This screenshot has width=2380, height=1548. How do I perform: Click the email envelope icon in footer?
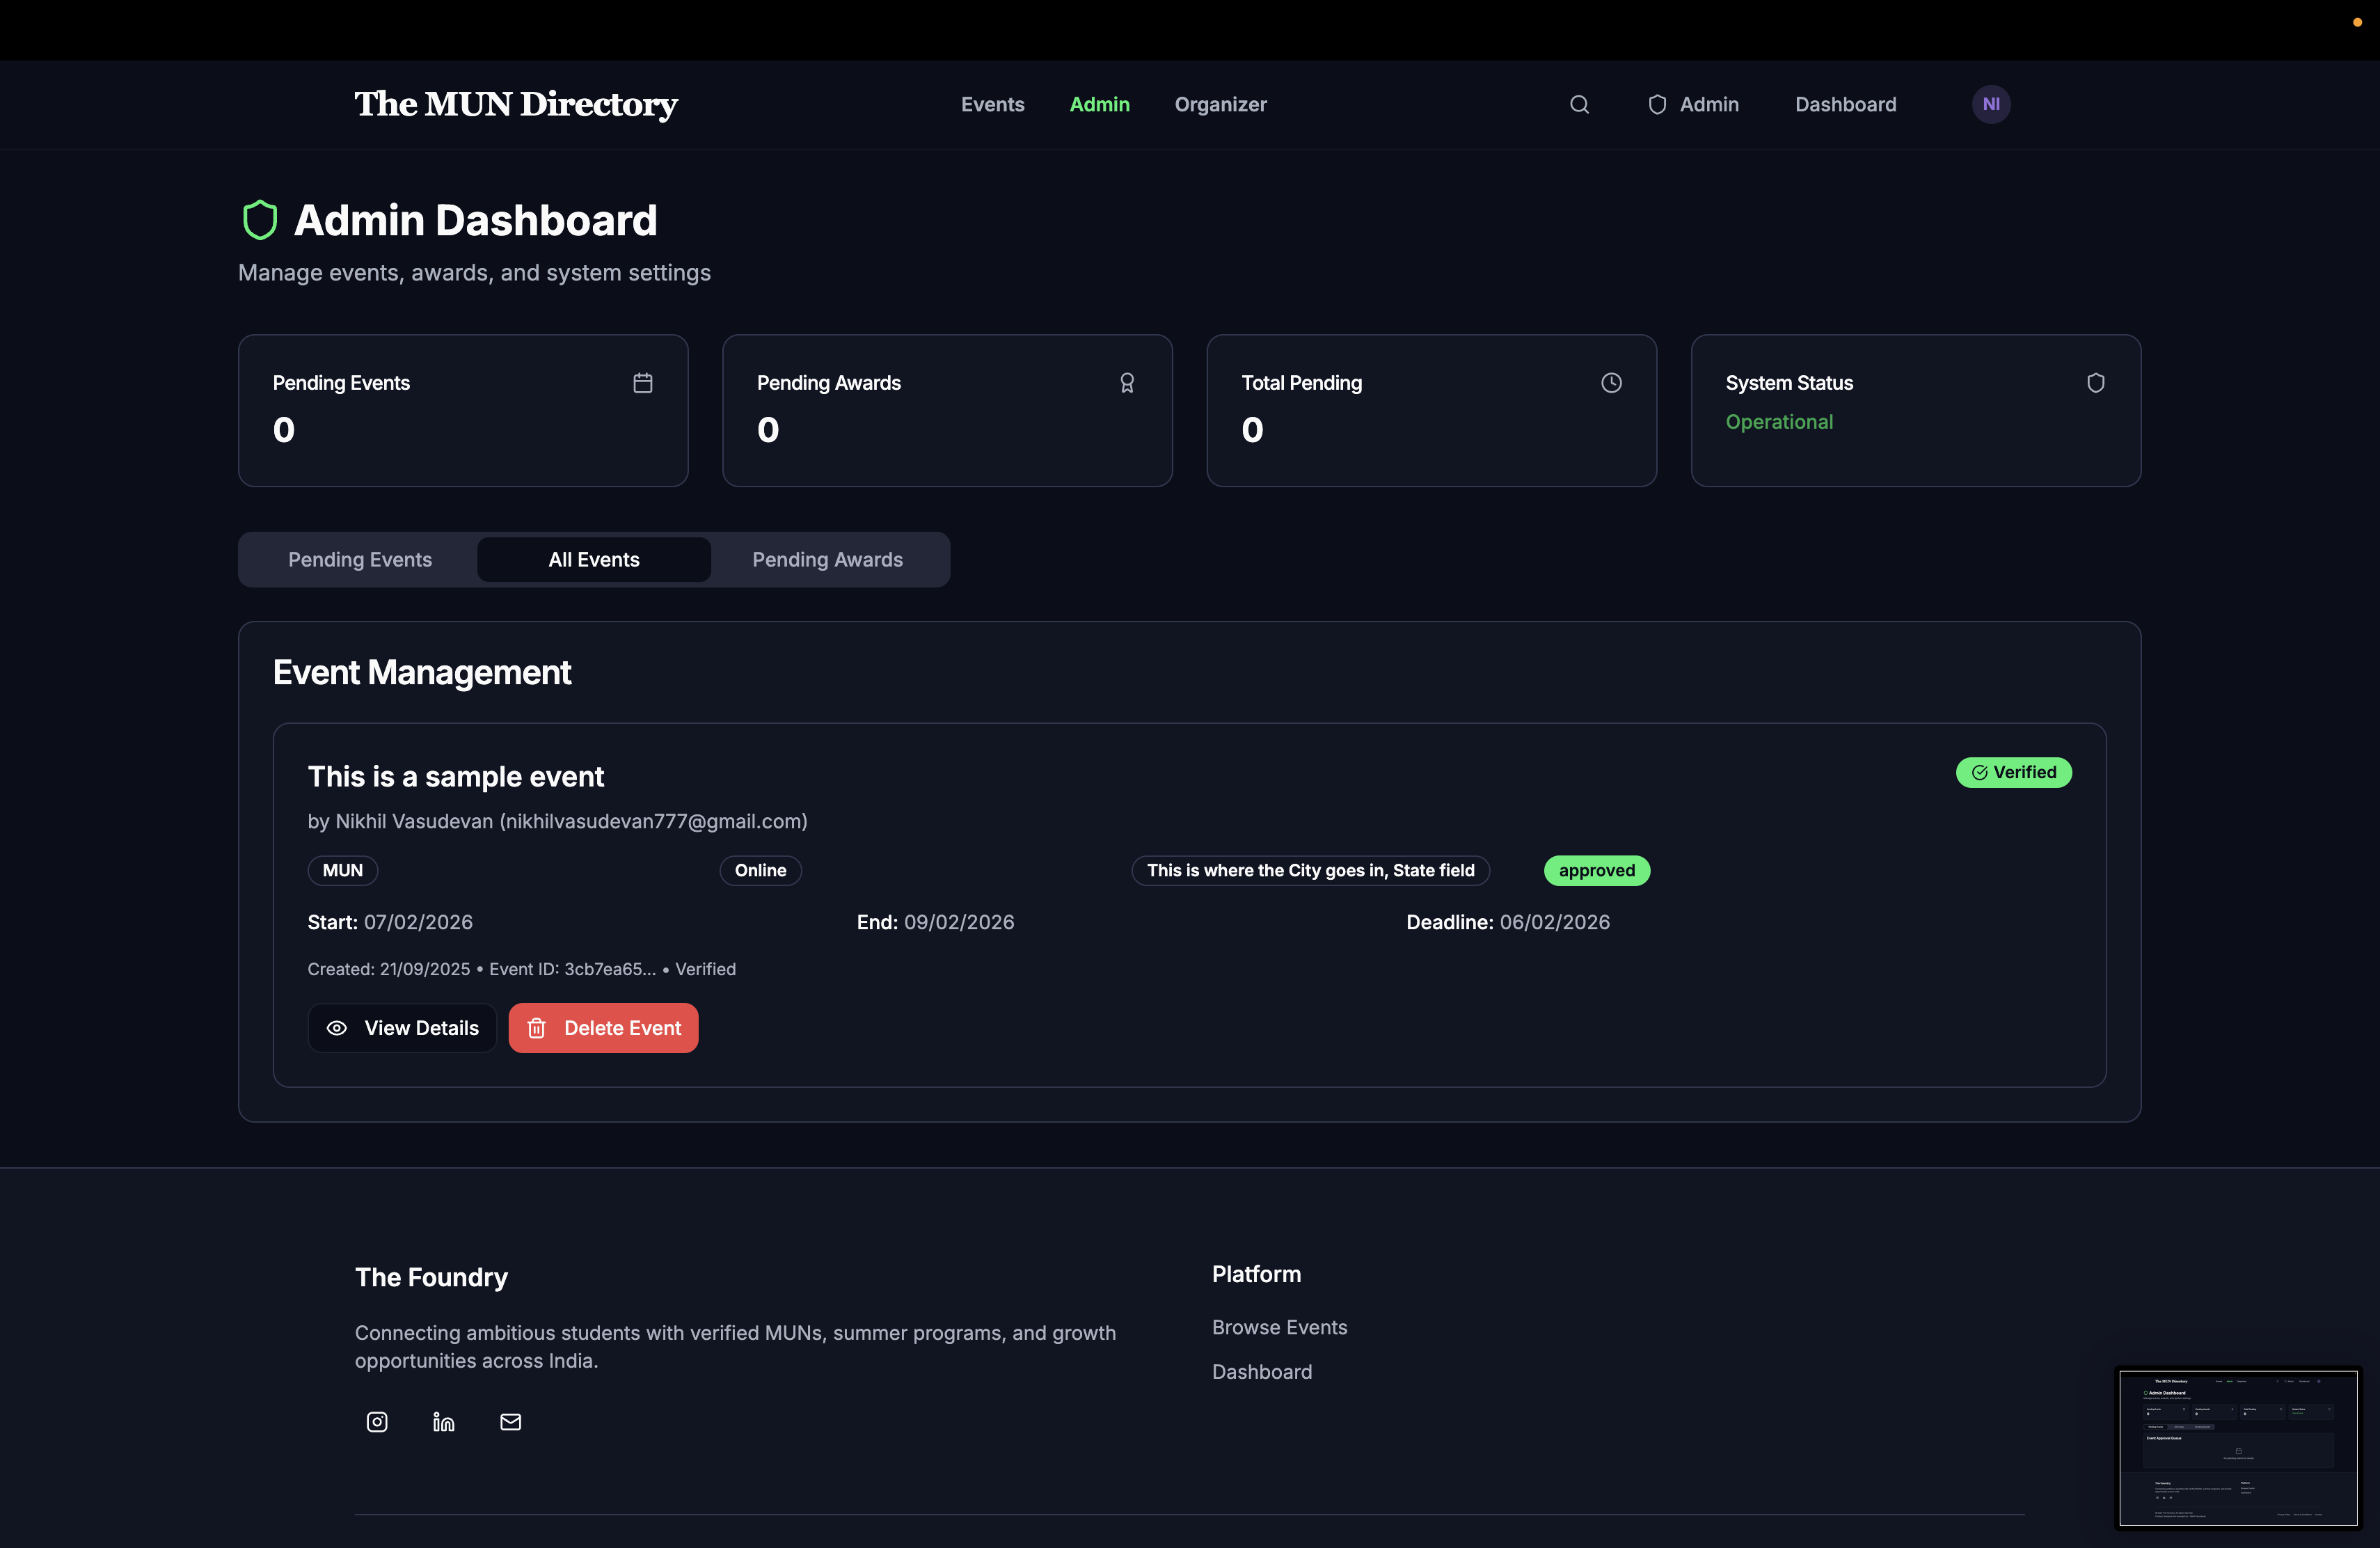[x=510, y=1422]
